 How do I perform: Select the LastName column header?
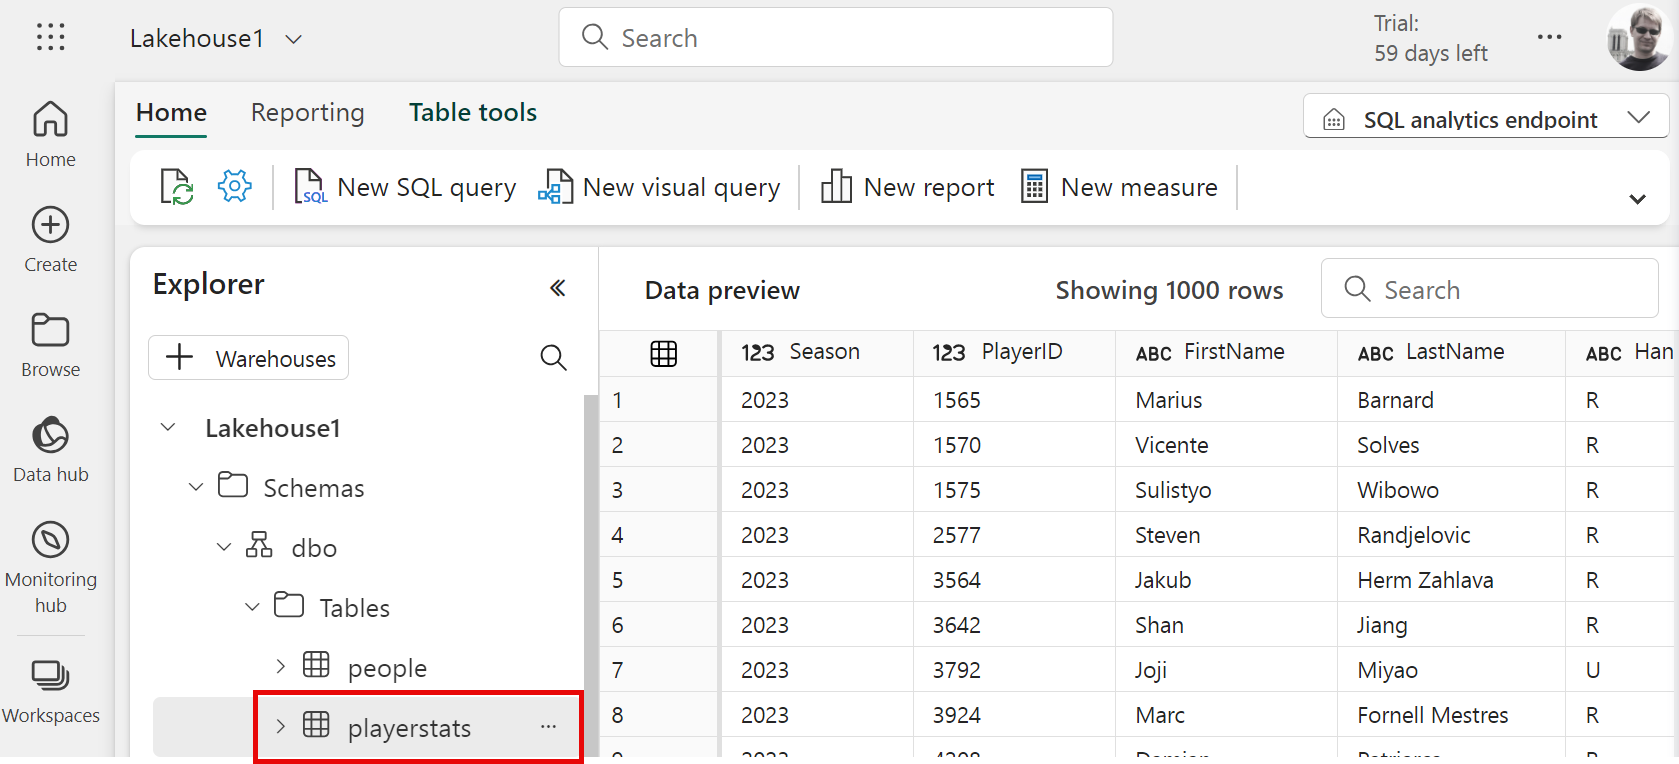coord(1450,353)
